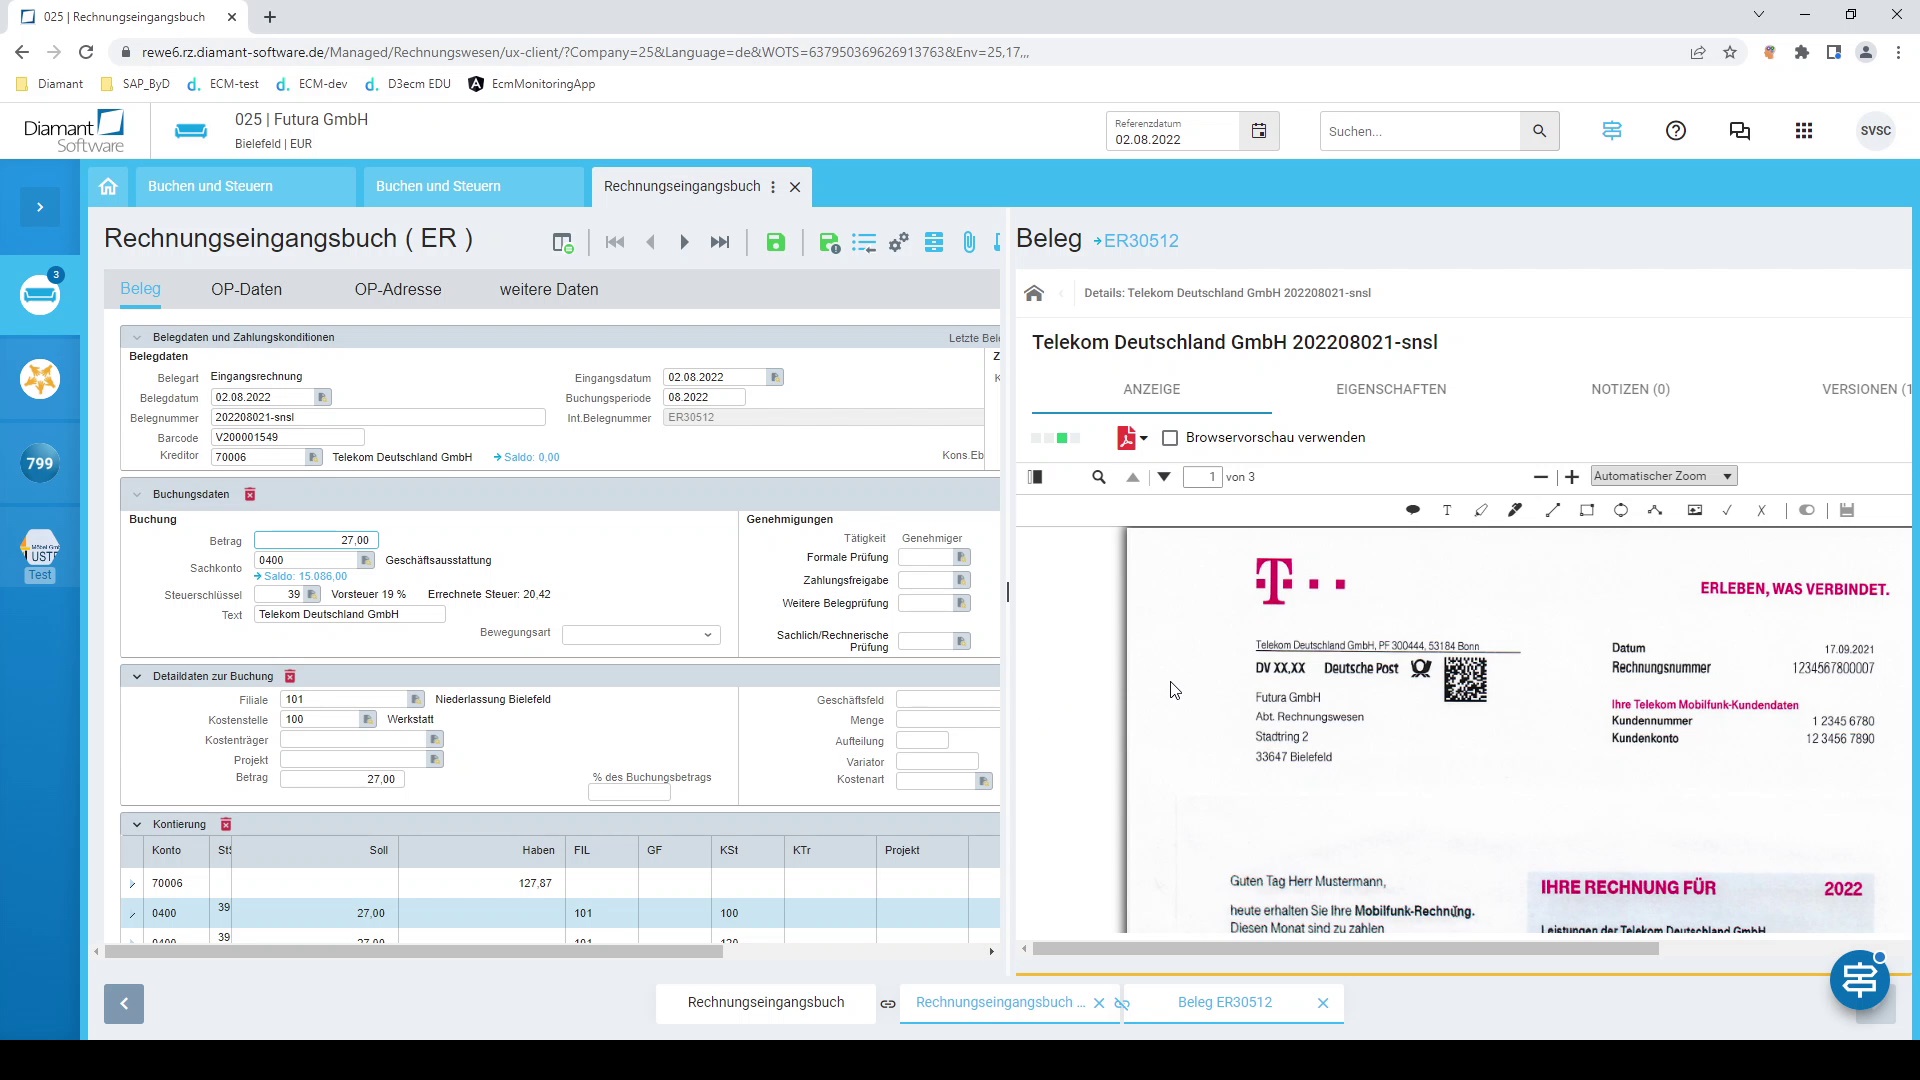Switch to the OP-Adresse tab
Image resolution: width=1920 pixels, height=1080 pixels.
coord(398,289)
